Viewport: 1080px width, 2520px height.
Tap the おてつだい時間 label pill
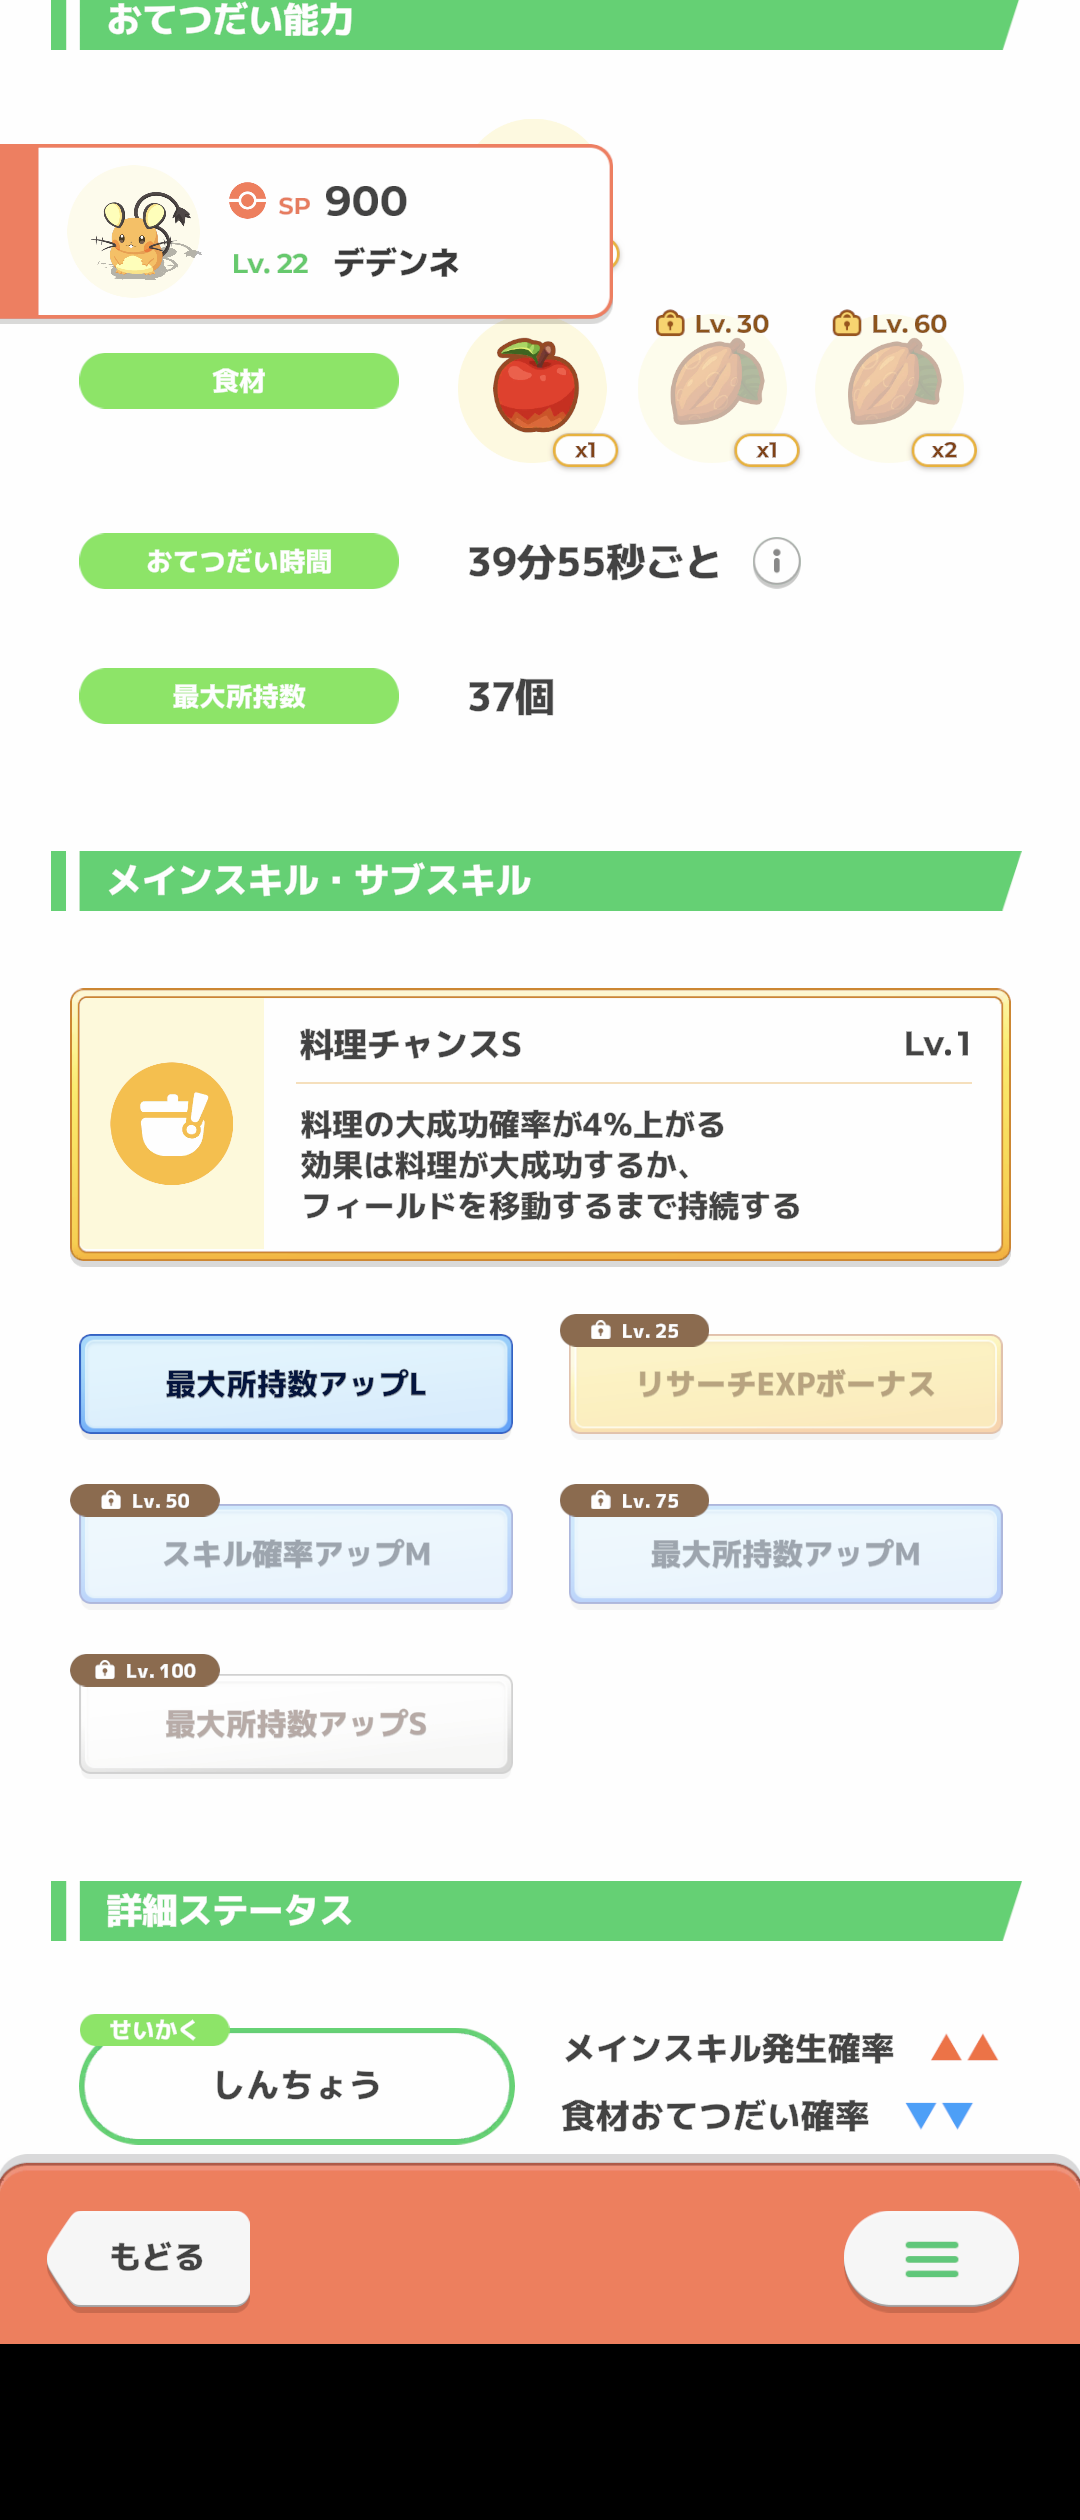239,561
